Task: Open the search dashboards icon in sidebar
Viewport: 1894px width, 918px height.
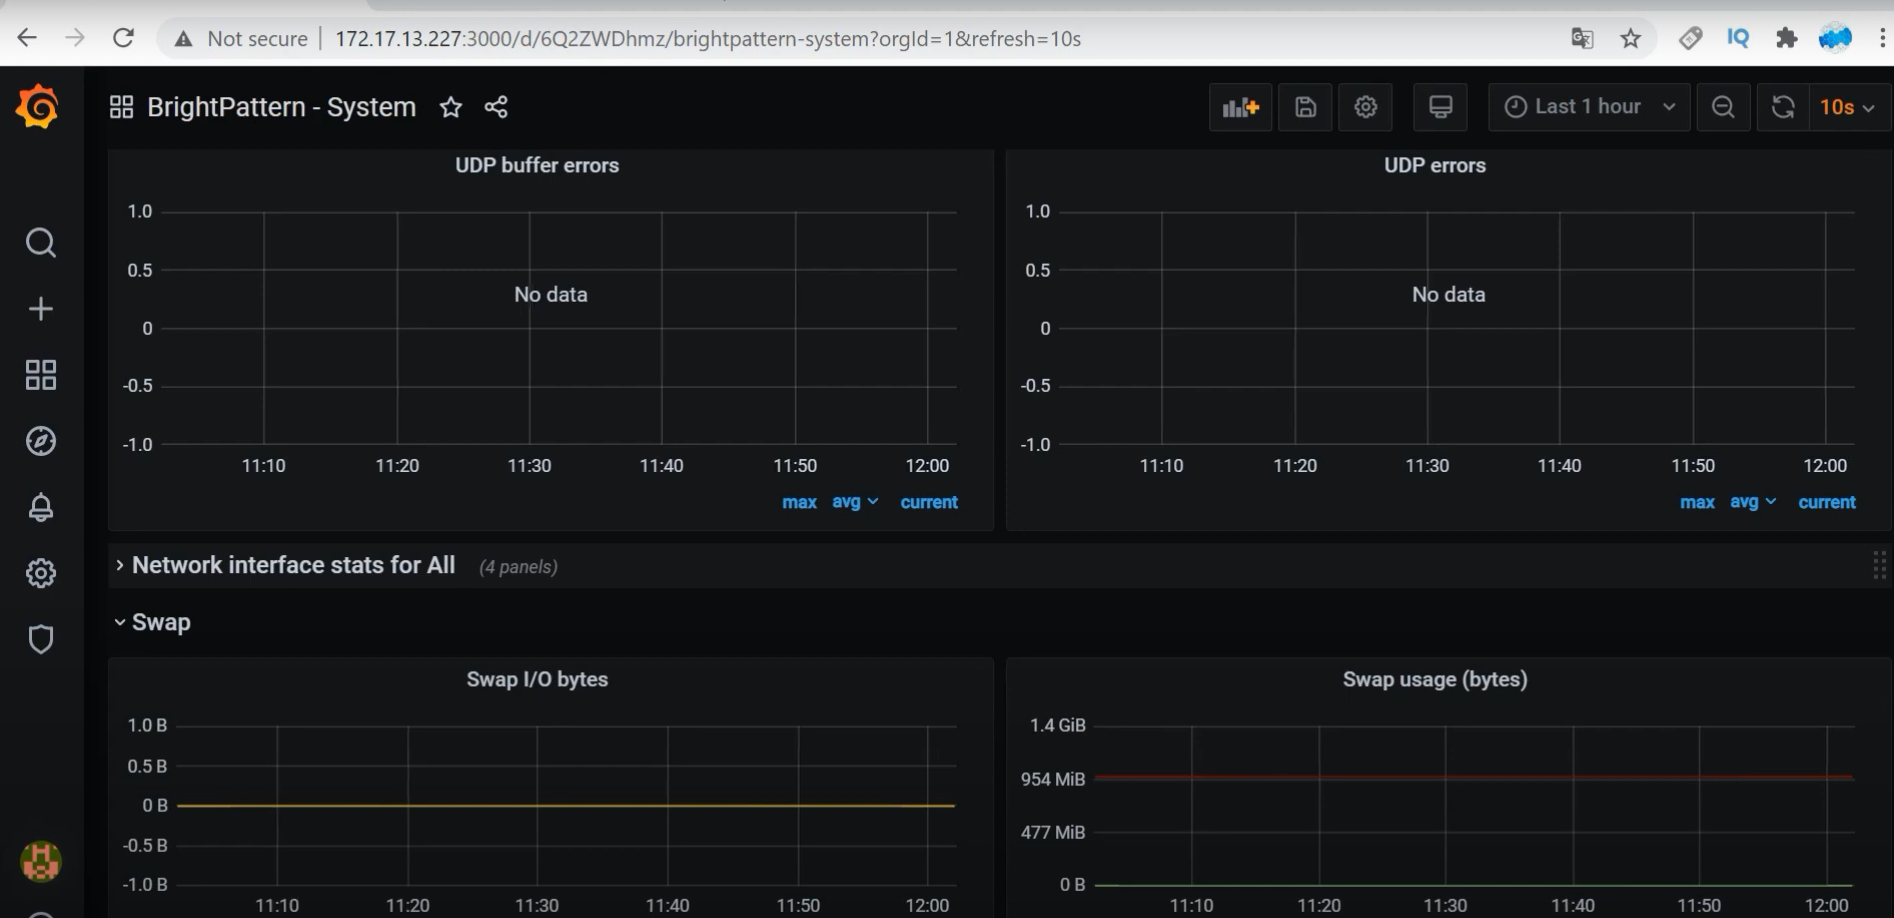Action: (41, 243)
